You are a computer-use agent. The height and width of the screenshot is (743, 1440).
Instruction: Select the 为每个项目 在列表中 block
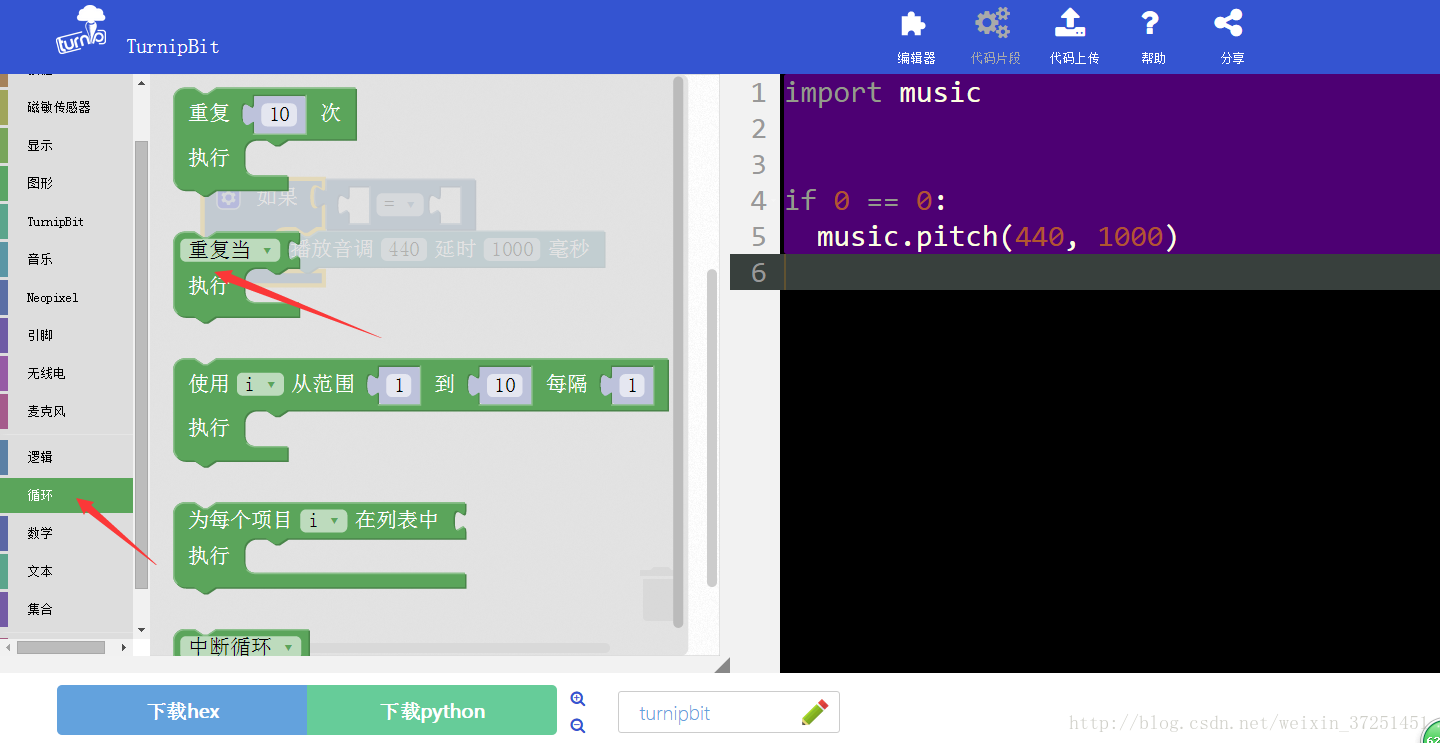point(320,548)
